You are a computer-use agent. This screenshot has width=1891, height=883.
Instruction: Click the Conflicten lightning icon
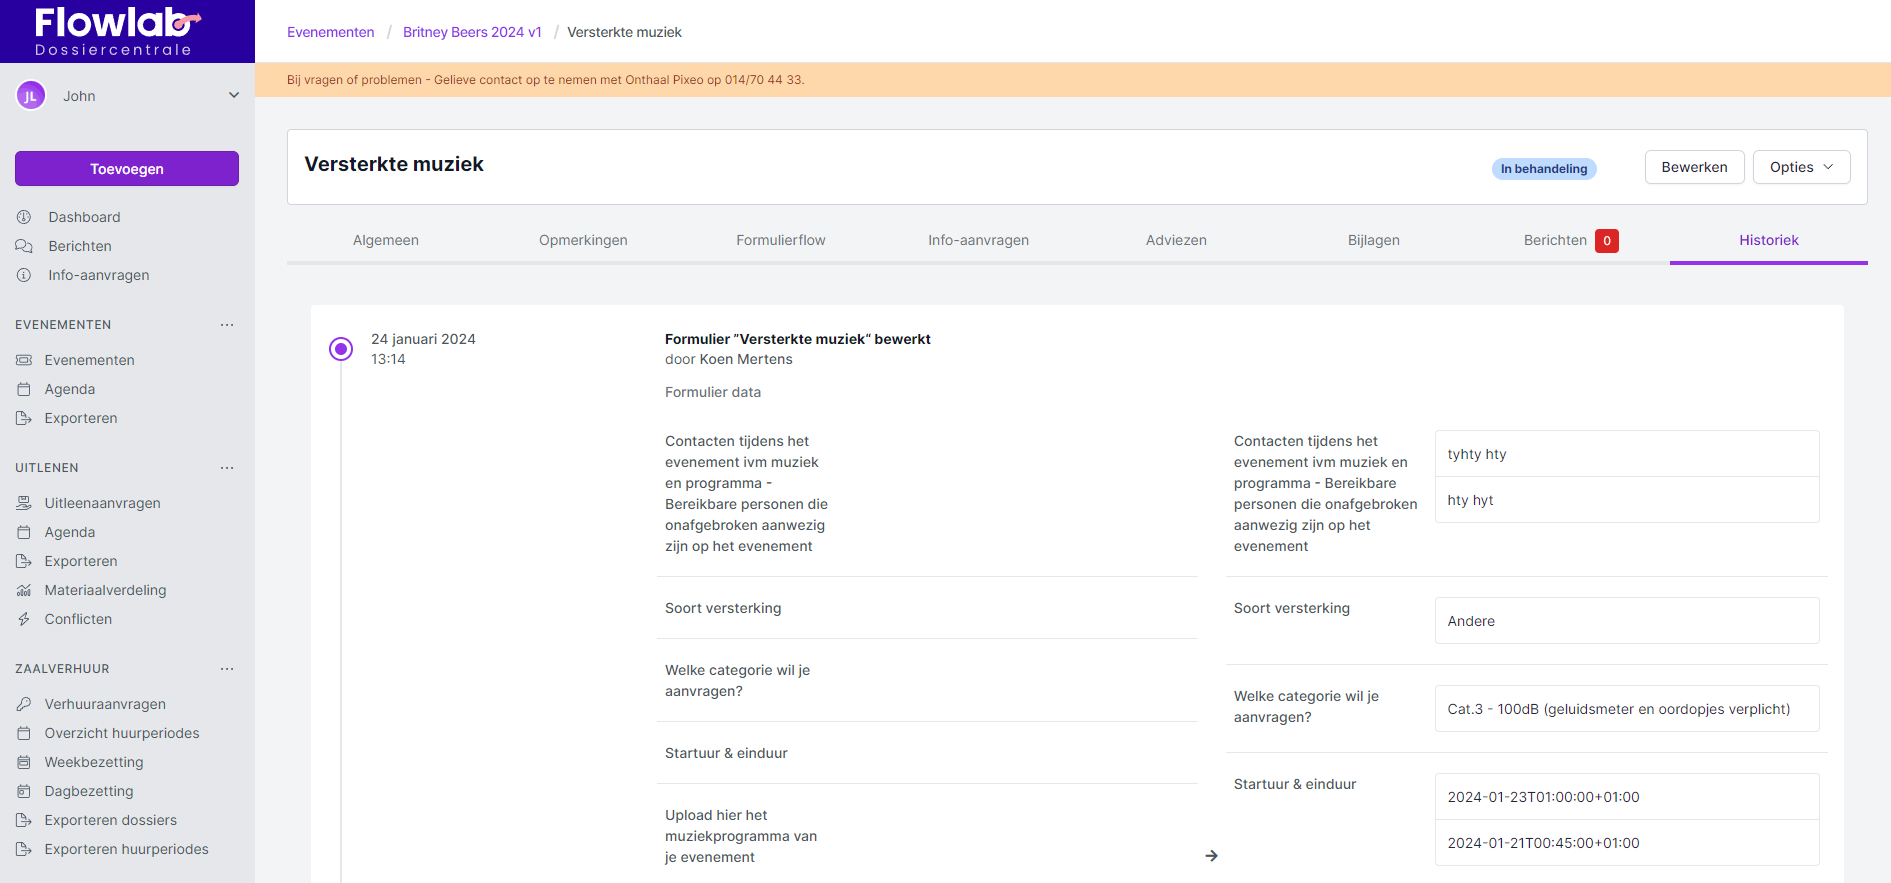coord(24,619)
